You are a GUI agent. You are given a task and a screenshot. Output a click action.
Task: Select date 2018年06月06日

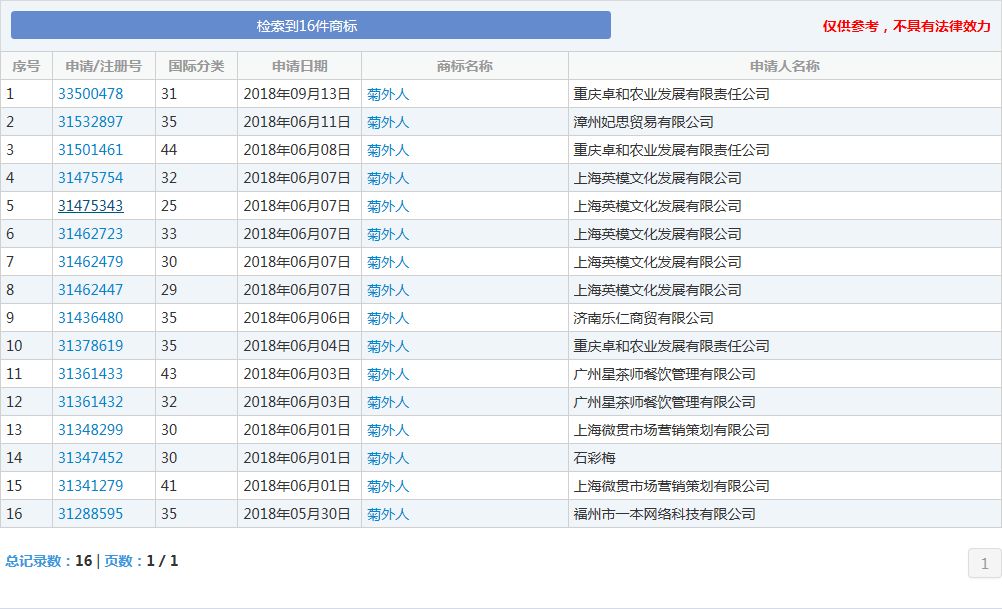point(297,318)
